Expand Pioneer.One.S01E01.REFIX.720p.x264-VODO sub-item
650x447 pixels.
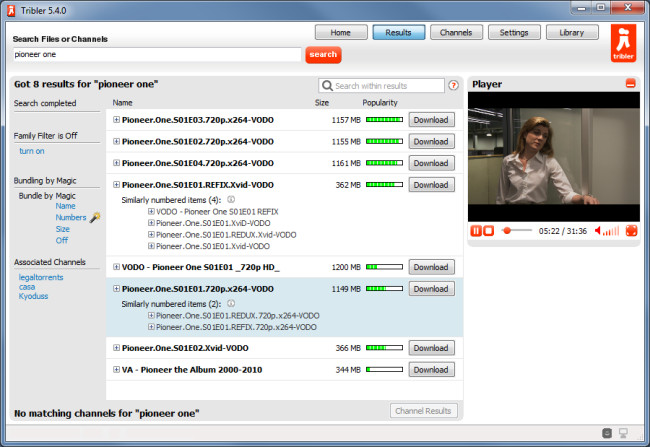coord(151,327)
